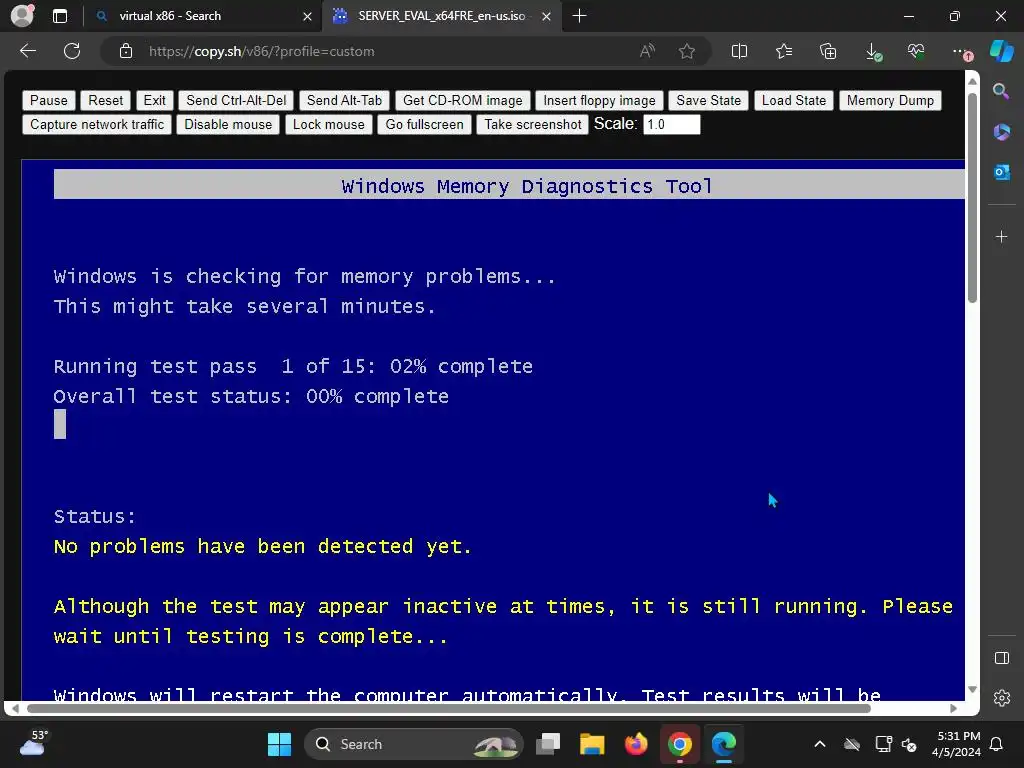Open the sidebar Search icon
This screenshot has width=1024, height=768.
click(x=1001, y=91)
